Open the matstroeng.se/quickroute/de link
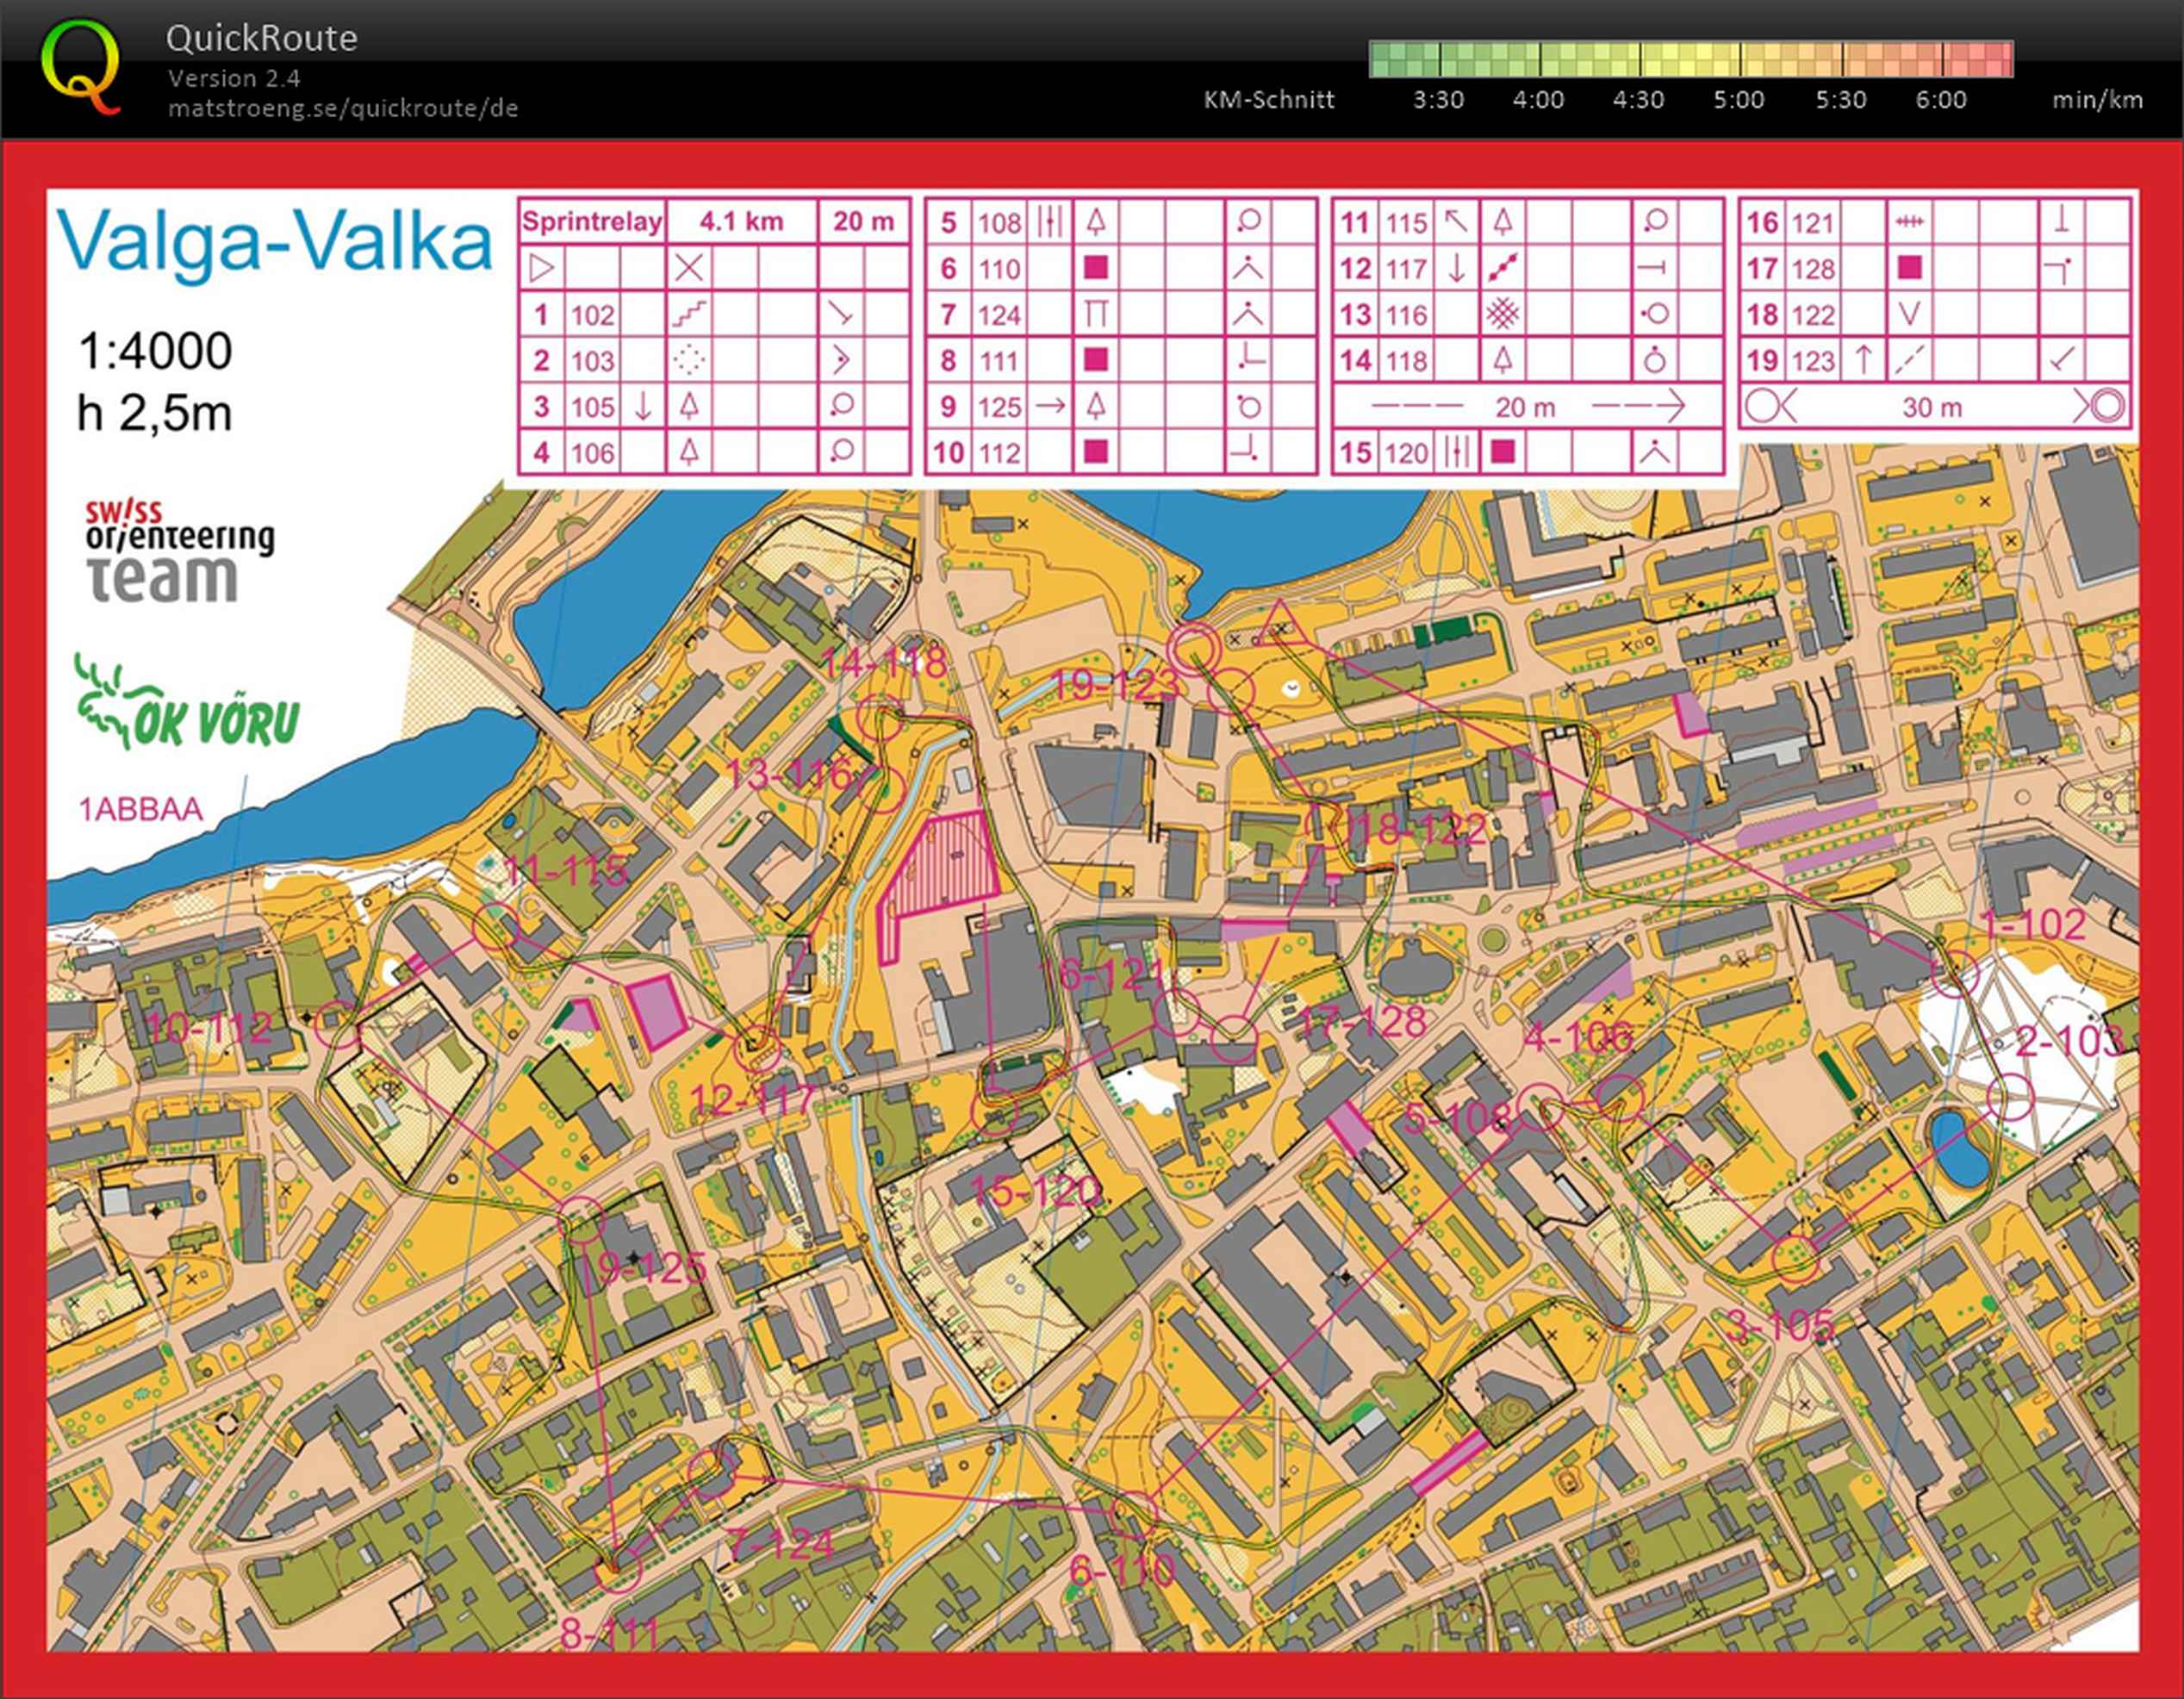 point(343,108)
